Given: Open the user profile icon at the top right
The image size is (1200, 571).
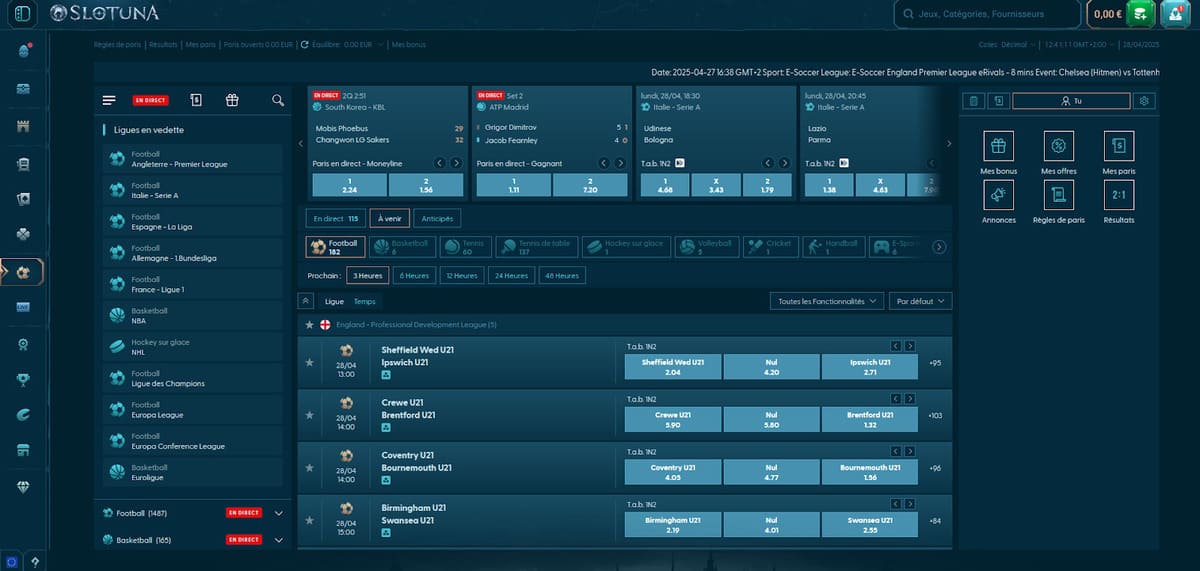Looking at the screenshot, I should (1174, 14).
